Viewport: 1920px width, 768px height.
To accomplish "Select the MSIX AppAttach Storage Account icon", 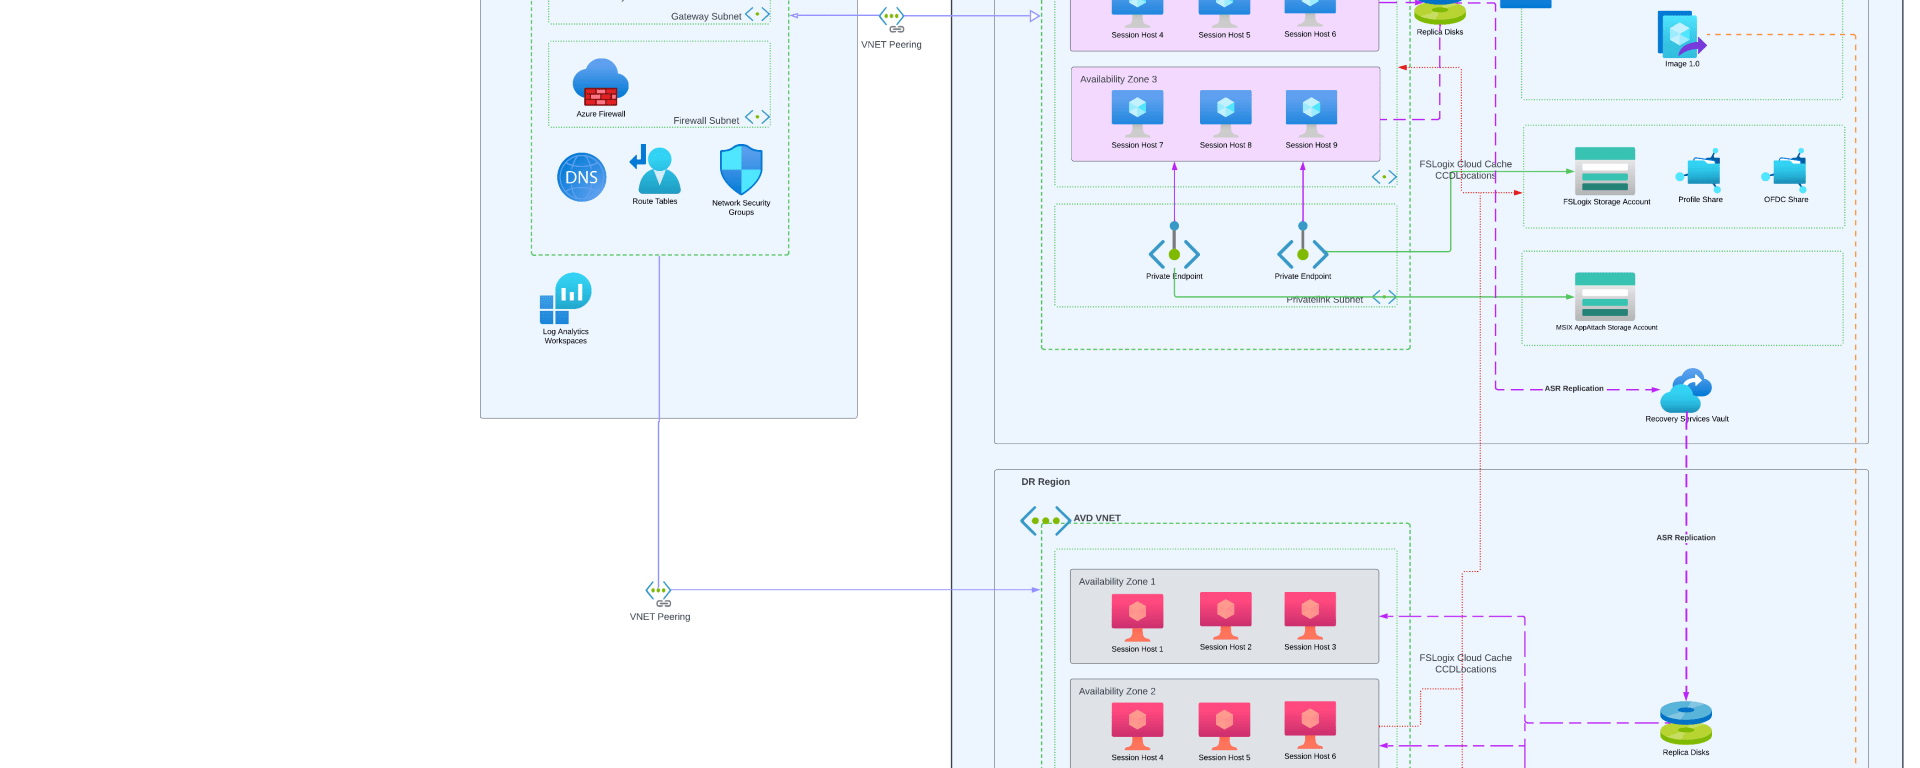I will tap(1604, 297).
